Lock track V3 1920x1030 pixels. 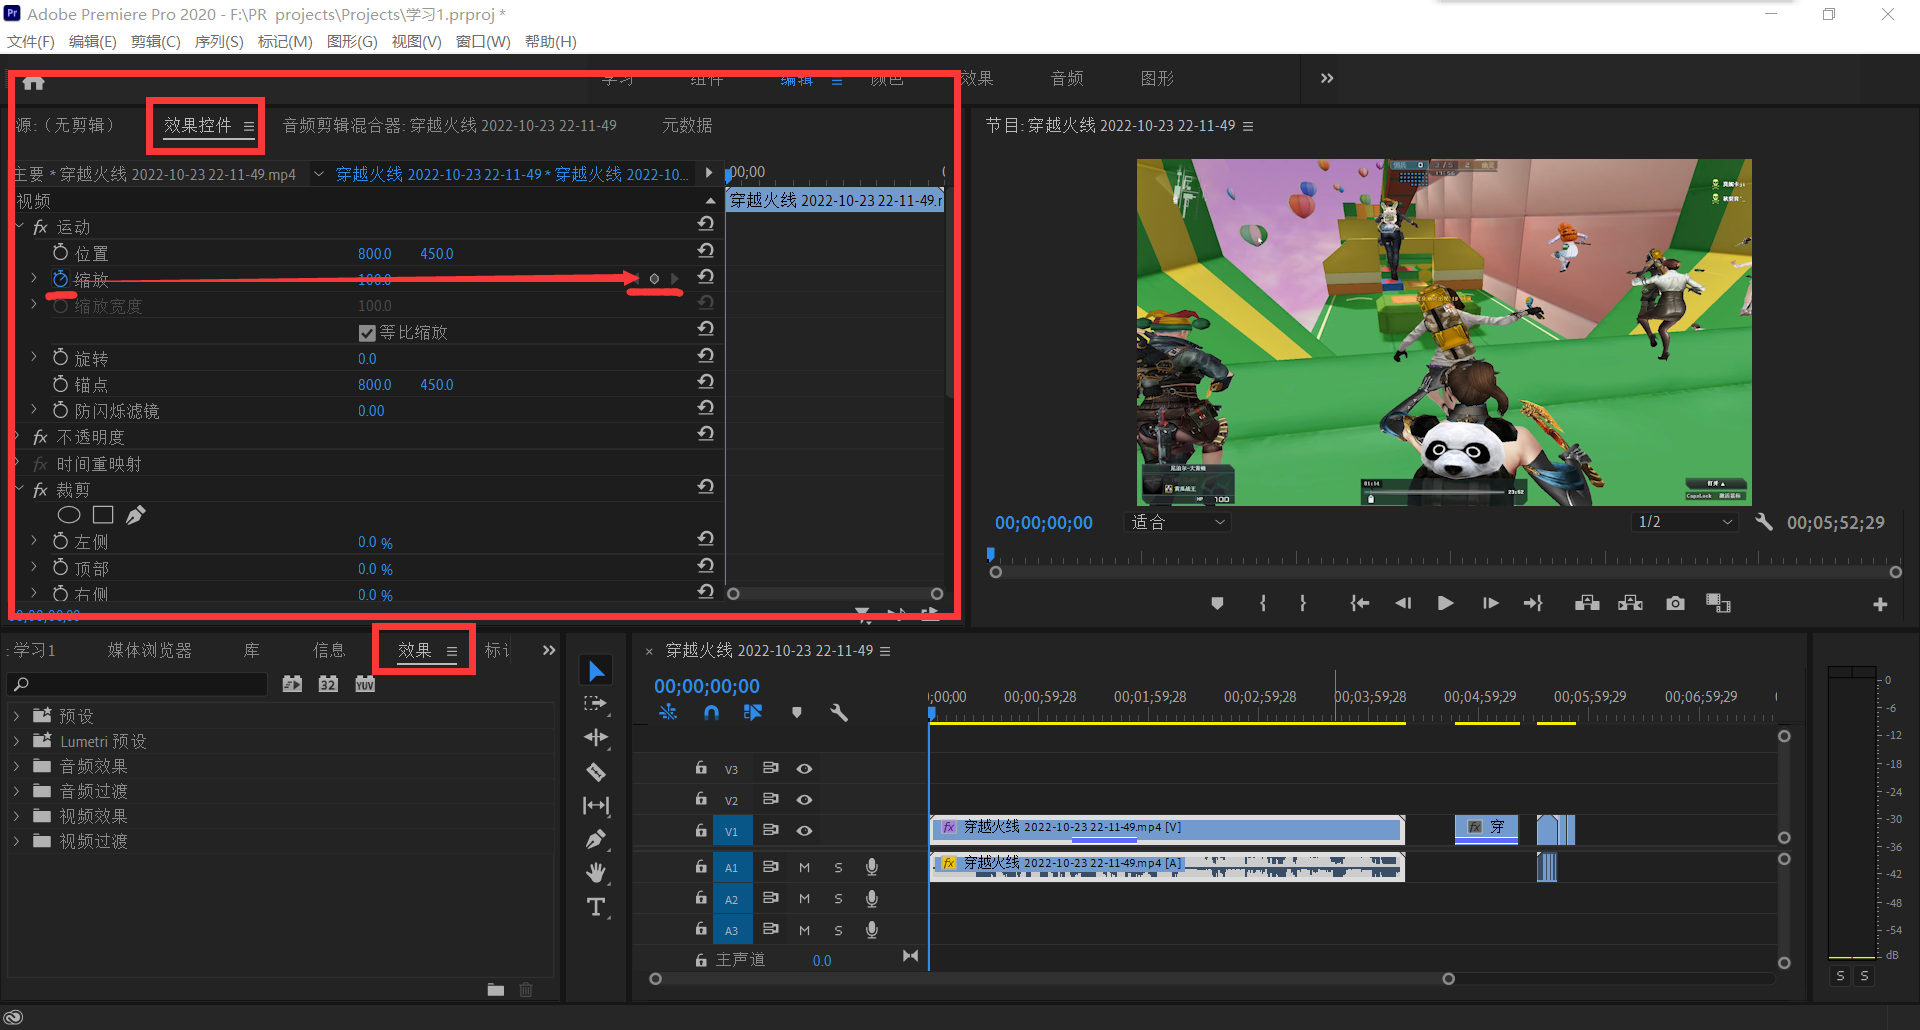(x=701, y=768)
